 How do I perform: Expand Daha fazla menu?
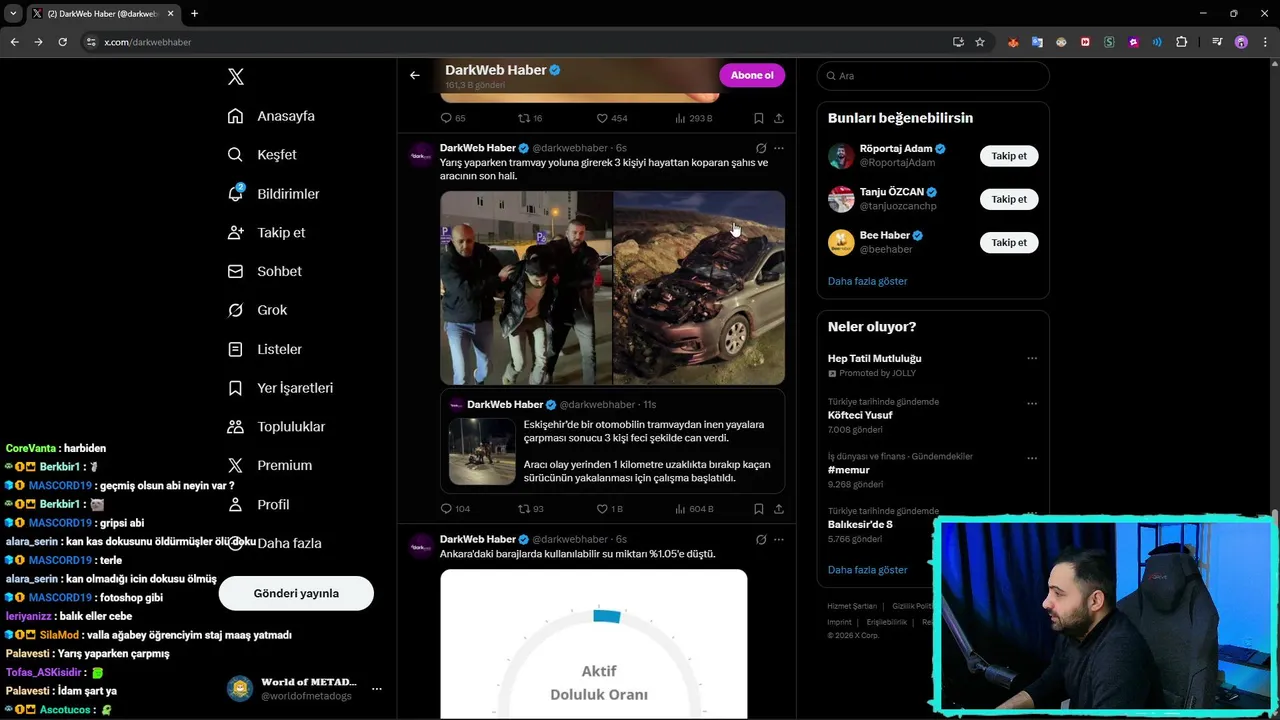coord(274,543)
